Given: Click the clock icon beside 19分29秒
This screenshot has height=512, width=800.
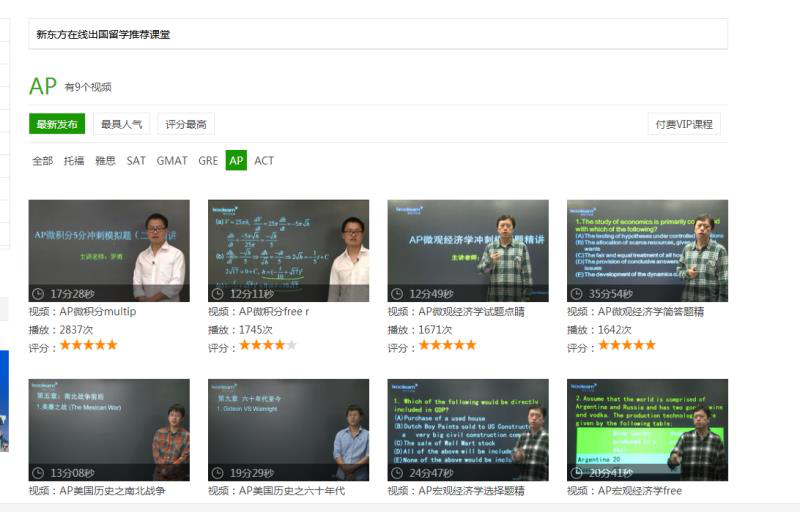Looking at the screenshot, I should 218,473.
